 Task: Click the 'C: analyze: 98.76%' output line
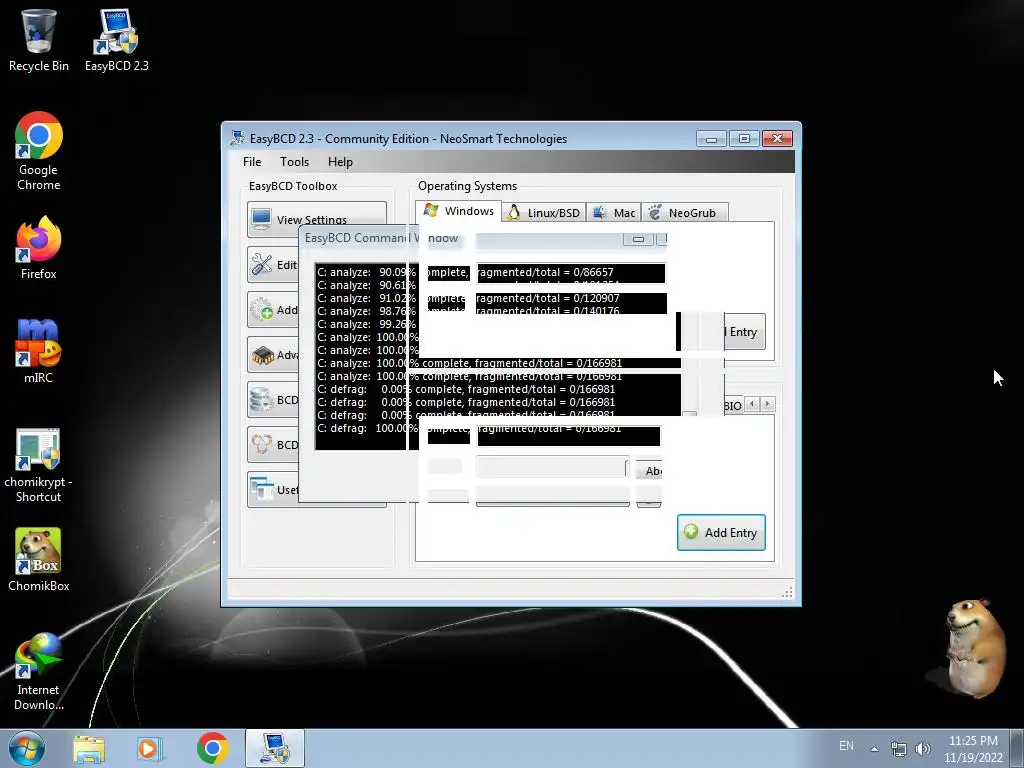[468, 311]
